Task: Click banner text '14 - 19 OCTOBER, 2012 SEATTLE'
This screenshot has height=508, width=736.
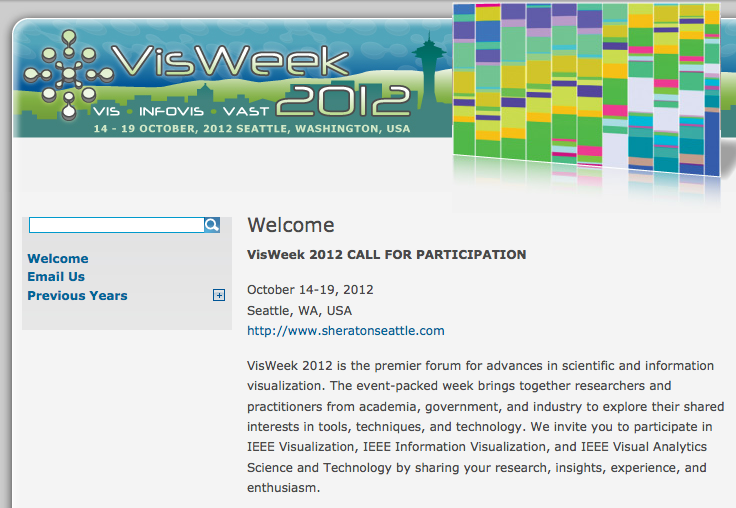Action: click(x=192, y=129)
